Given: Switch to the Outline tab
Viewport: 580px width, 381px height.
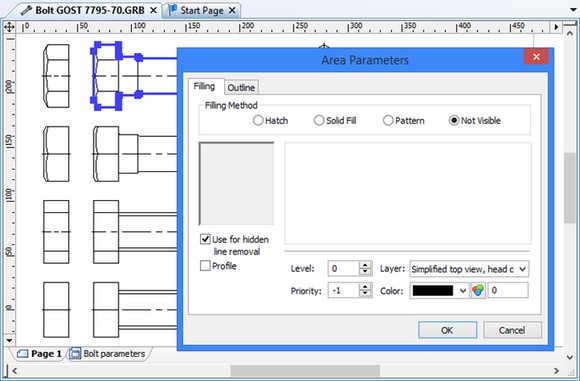Looking at the screenshot, I should point(241,88).
